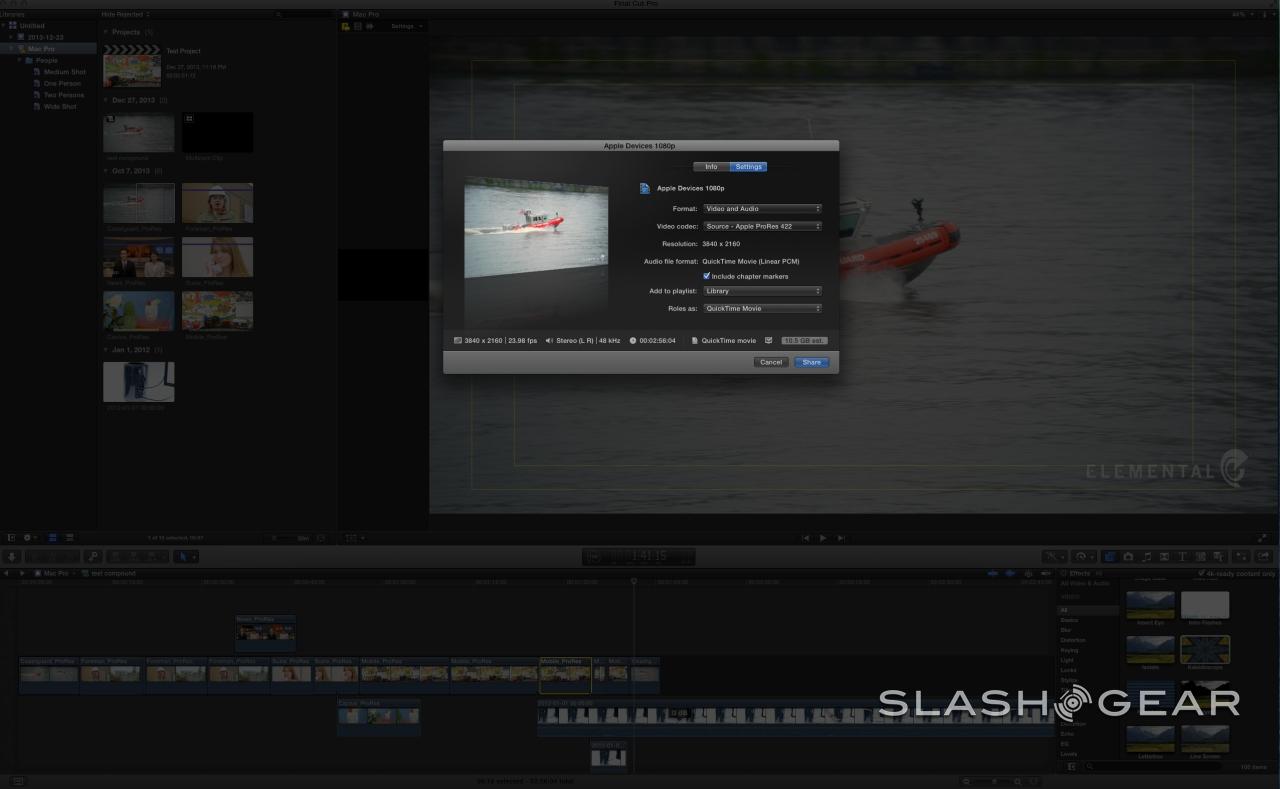The image size is (1280, 789).
Task: Open the enhancements magic wand menu
Action: pos(1055,556)
